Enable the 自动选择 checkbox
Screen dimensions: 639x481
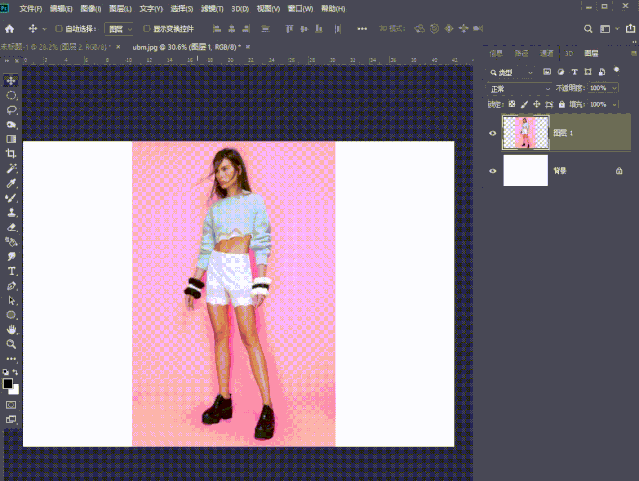tap(59, 29)
